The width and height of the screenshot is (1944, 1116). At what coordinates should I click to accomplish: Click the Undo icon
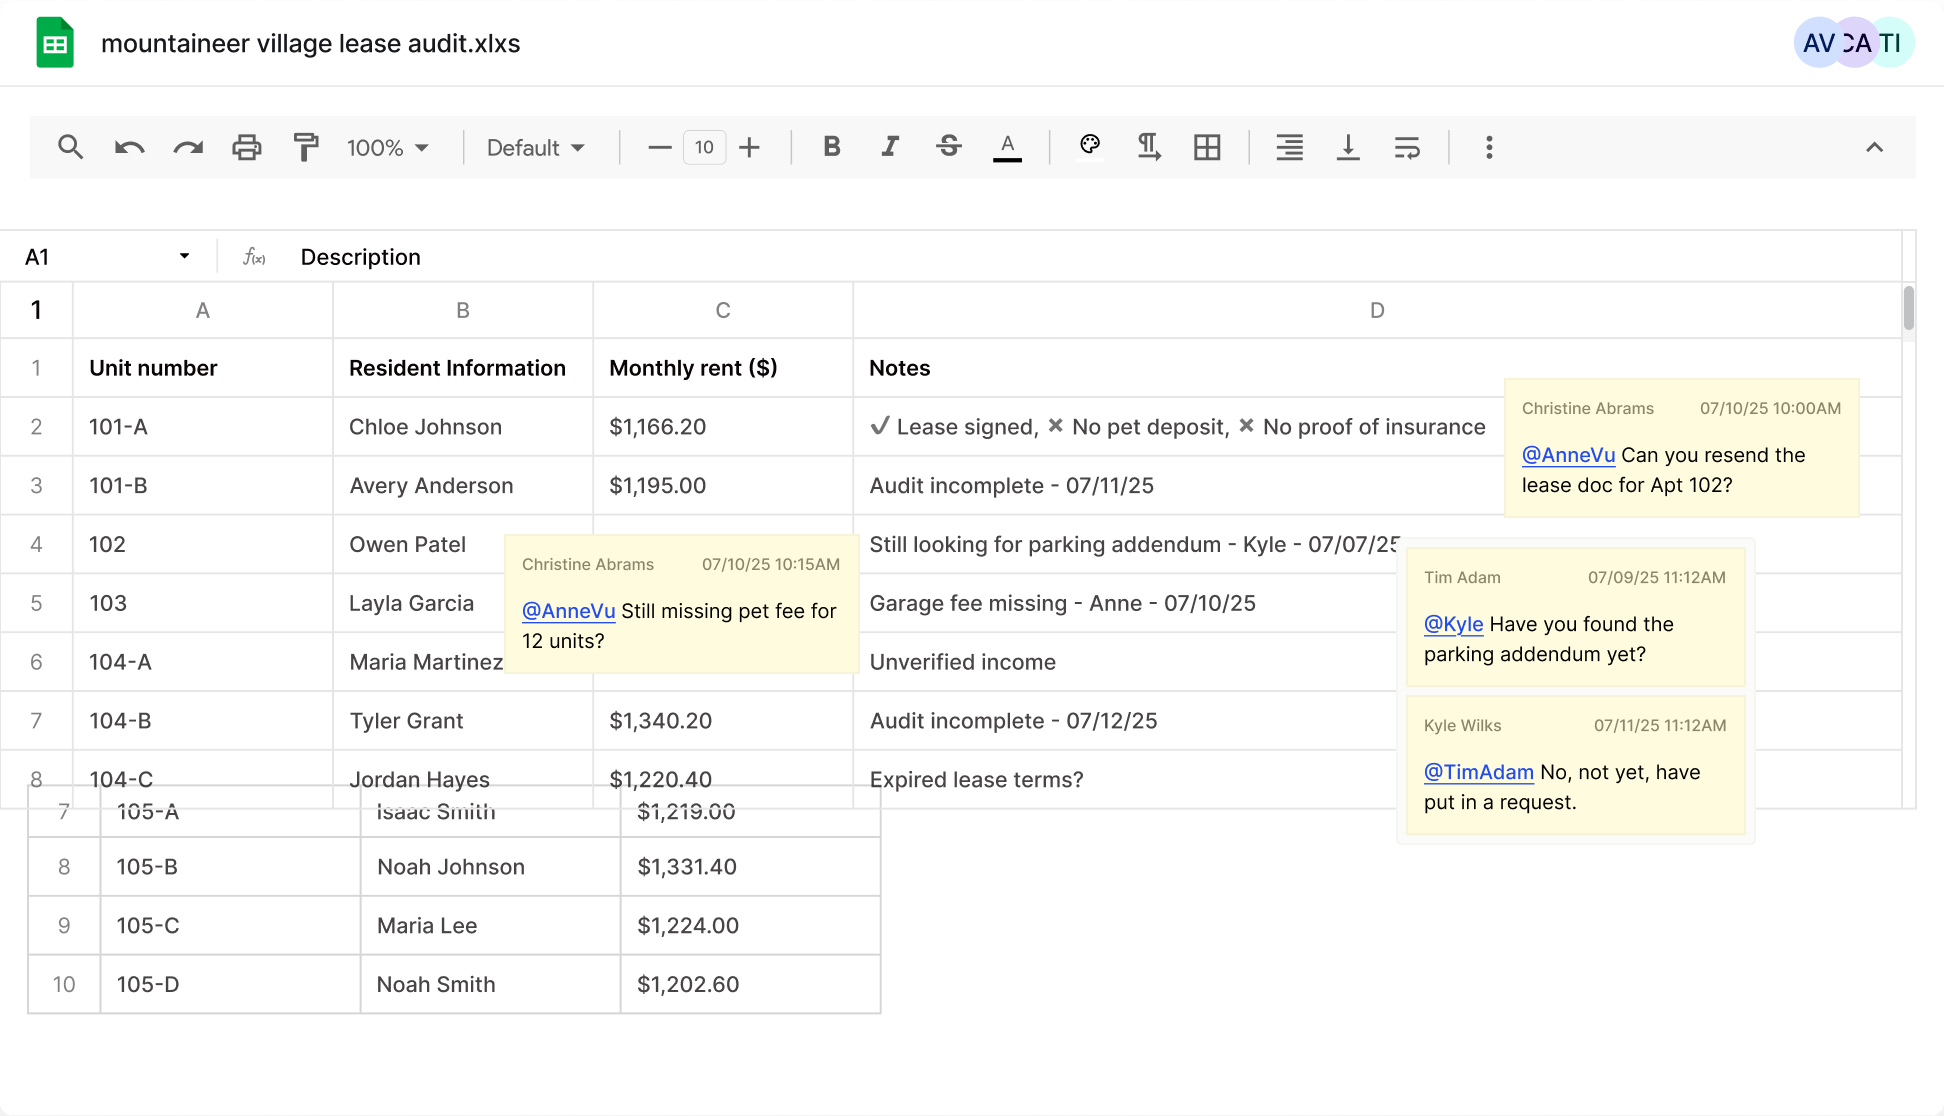click(129, 147)
